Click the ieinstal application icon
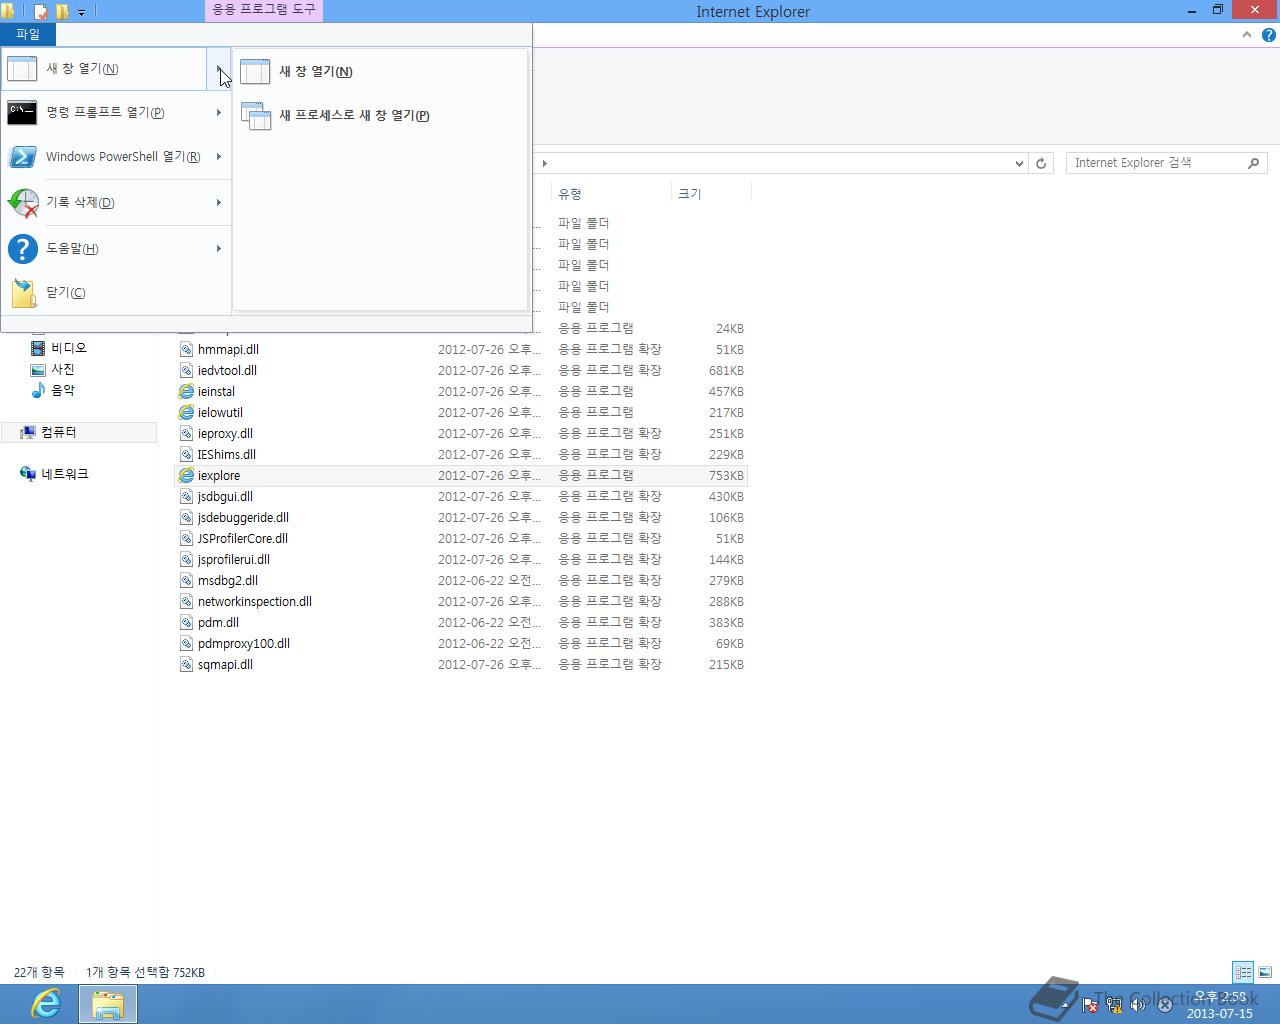This screenshot has height=1024, width=1280. (x=186, y=392)
